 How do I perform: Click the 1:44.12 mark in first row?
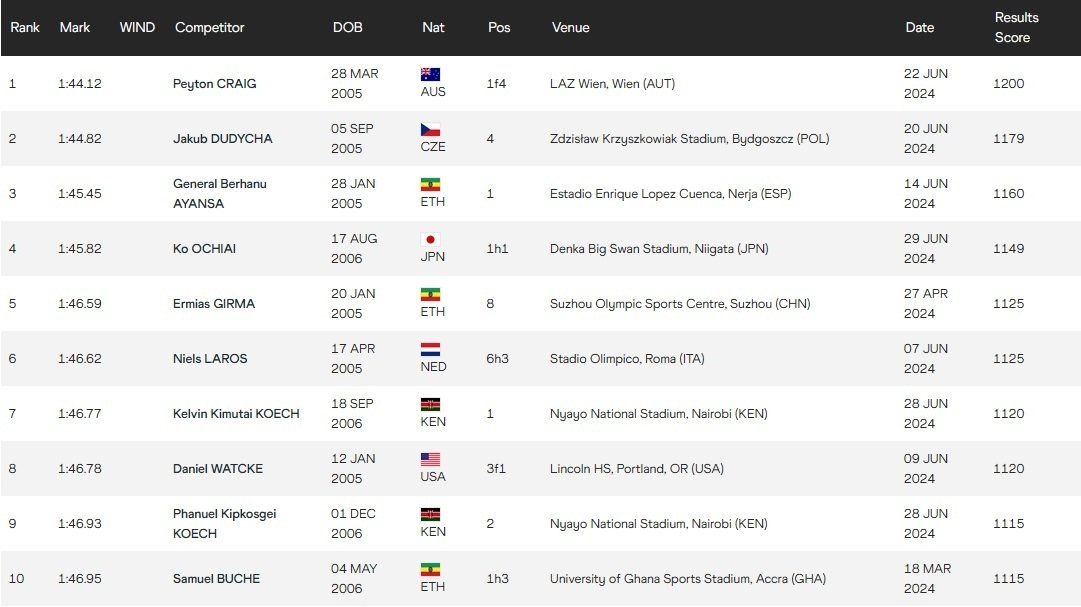click(x=80, y=84)
